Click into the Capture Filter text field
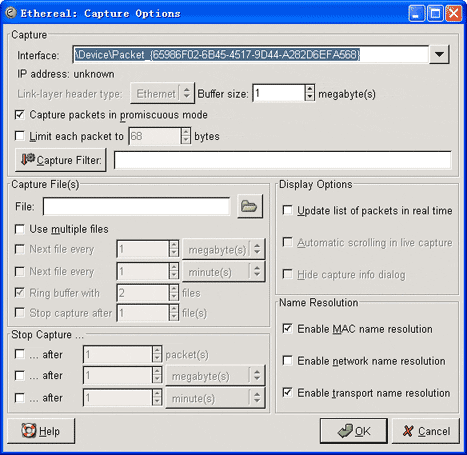 pyautogui.click(x=283, y=160)
